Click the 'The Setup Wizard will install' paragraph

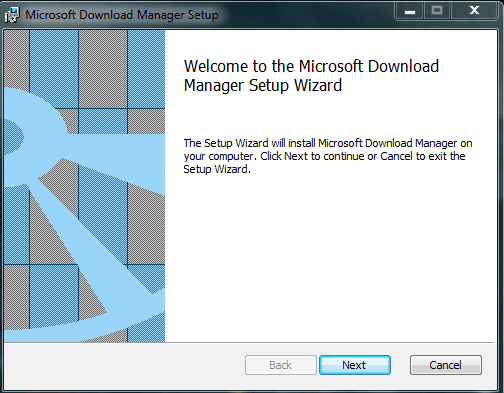[x=328, y=156]
